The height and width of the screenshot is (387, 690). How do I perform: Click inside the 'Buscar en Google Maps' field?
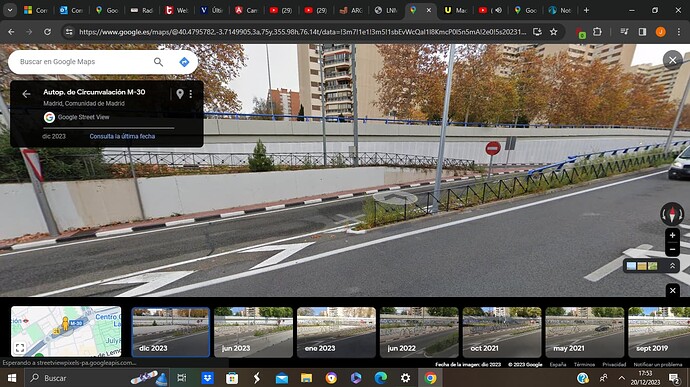tap(84, 62)
